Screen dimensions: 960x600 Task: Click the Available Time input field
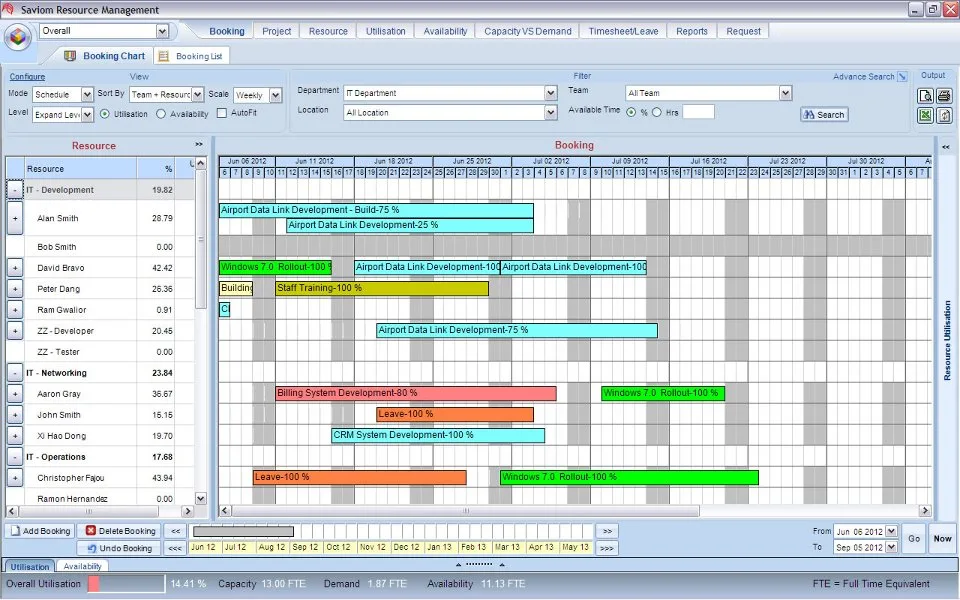tap(699, 112)
